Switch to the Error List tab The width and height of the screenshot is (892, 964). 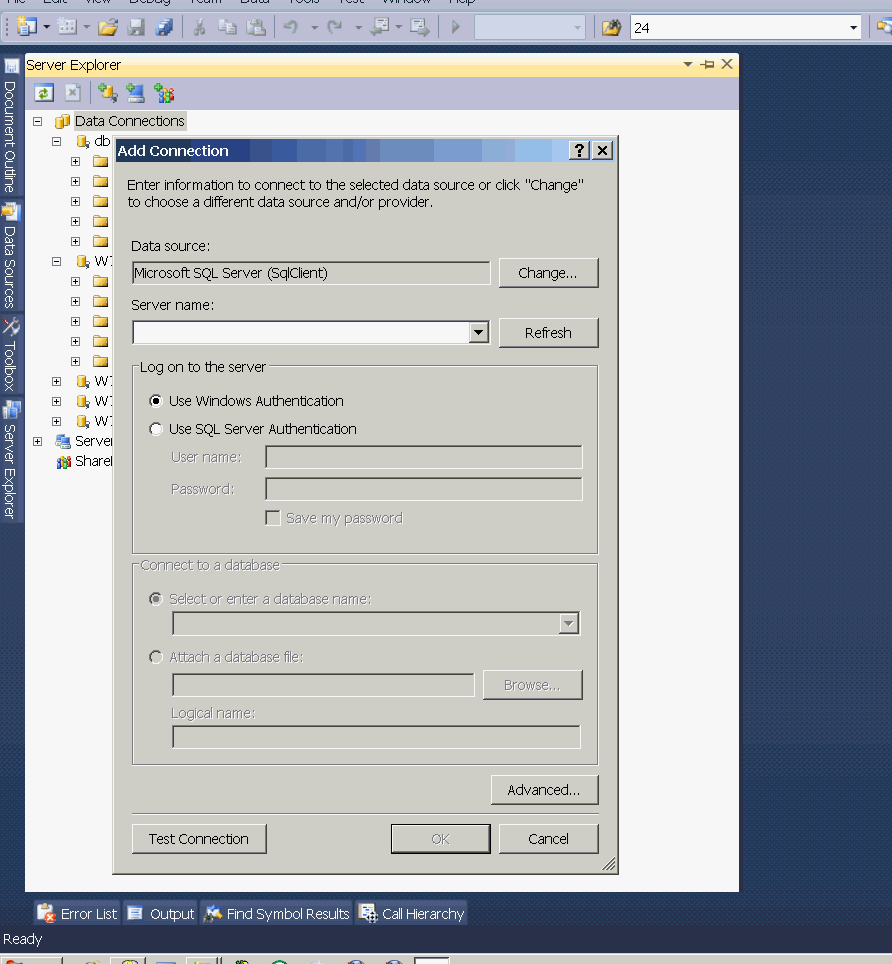[77, 914]
